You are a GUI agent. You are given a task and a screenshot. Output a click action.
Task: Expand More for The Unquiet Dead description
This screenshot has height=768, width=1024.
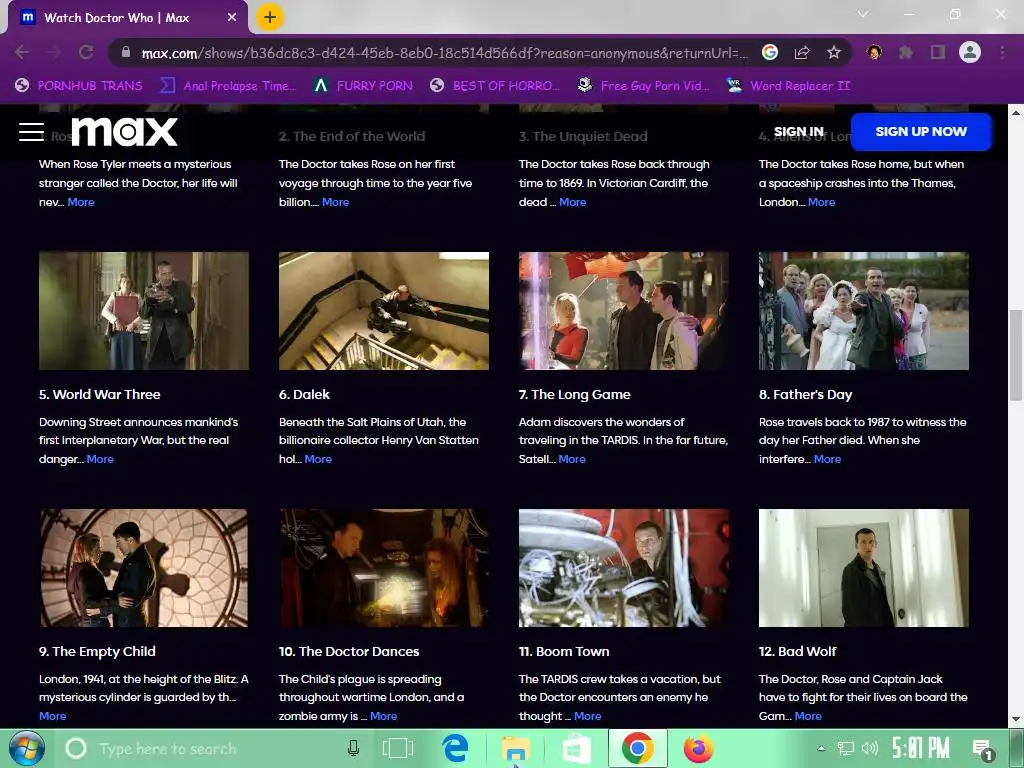click(573, 202)
